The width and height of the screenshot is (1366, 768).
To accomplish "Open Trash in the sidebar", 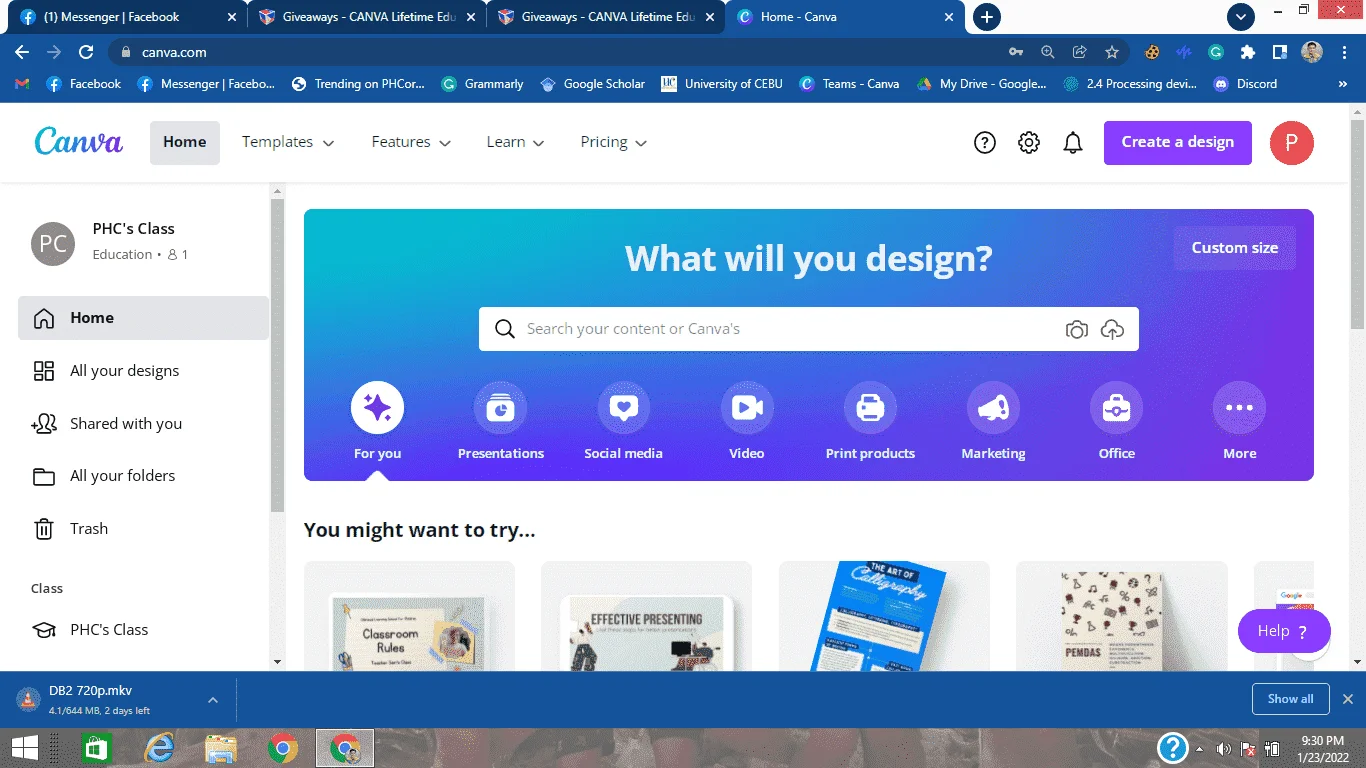I will coord(143,529).
